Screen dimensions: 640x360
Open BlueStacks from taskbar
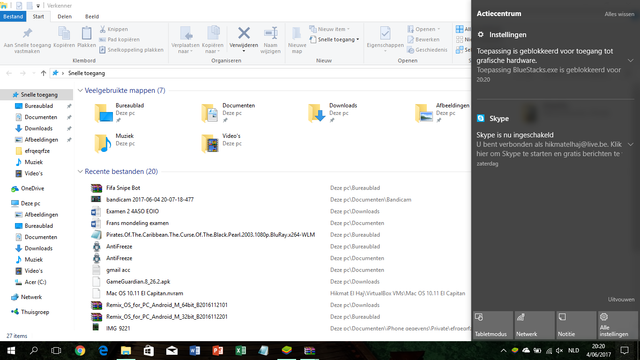click(287, 351)
